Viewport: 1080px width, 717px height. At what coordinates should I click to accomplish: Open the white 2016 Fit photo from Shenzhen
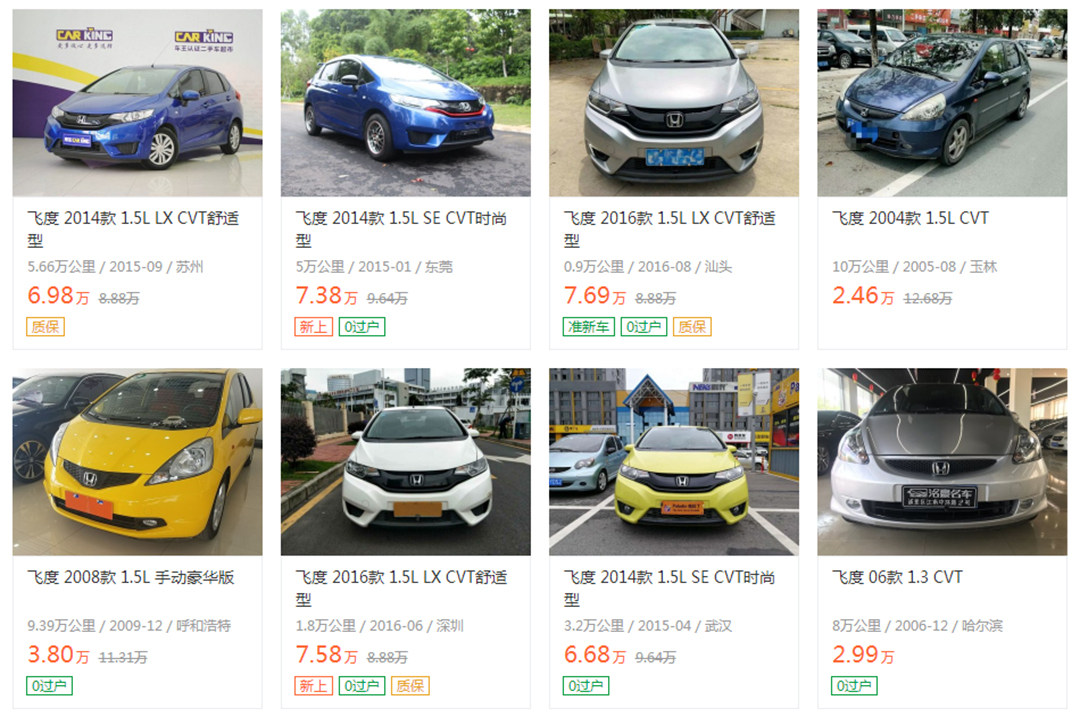[406, 461]
